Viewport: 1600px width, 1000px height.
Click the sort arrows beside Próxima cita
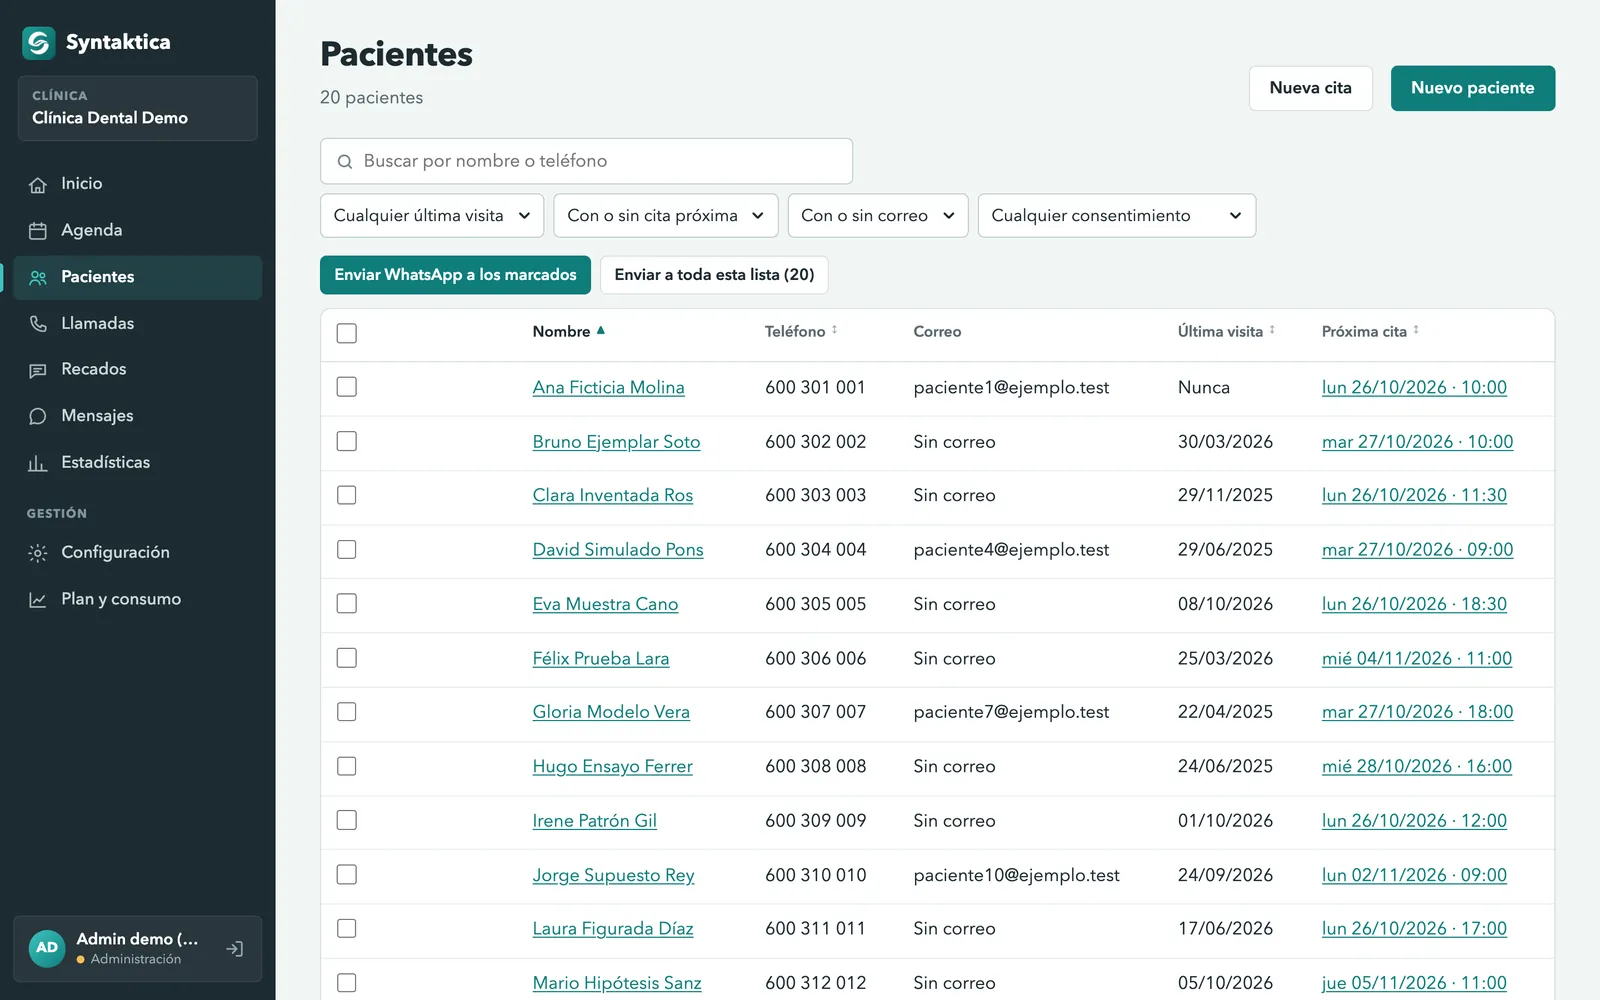[x=1416, y=330]
